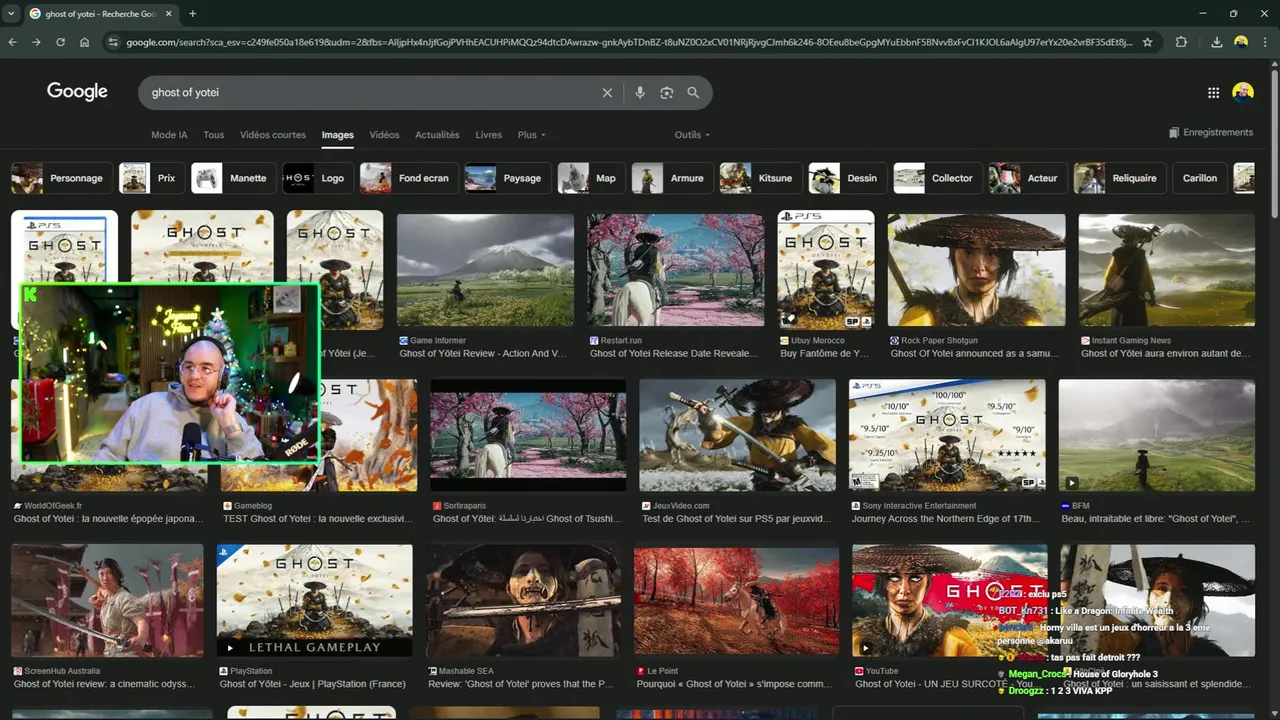The image size is (1280, 720).
Task: Expand the Plus menu
Action: tap(531, 135)
